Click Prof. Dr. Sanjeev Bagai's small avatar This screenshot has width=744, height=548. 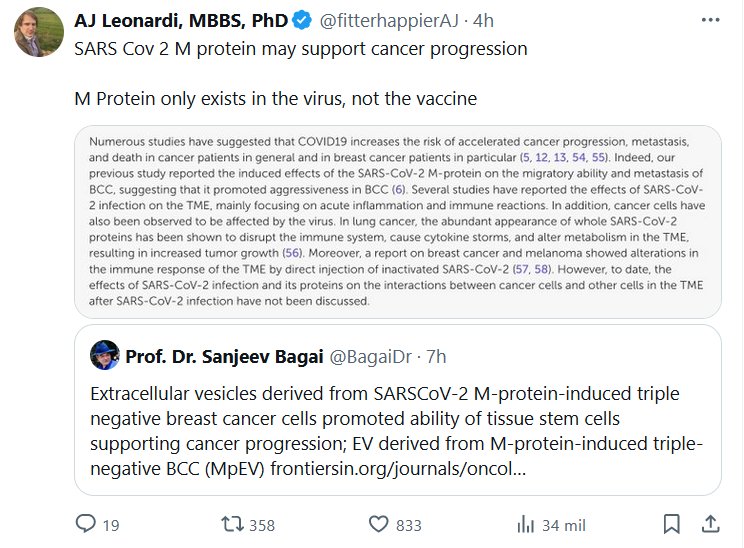[105, 354]
